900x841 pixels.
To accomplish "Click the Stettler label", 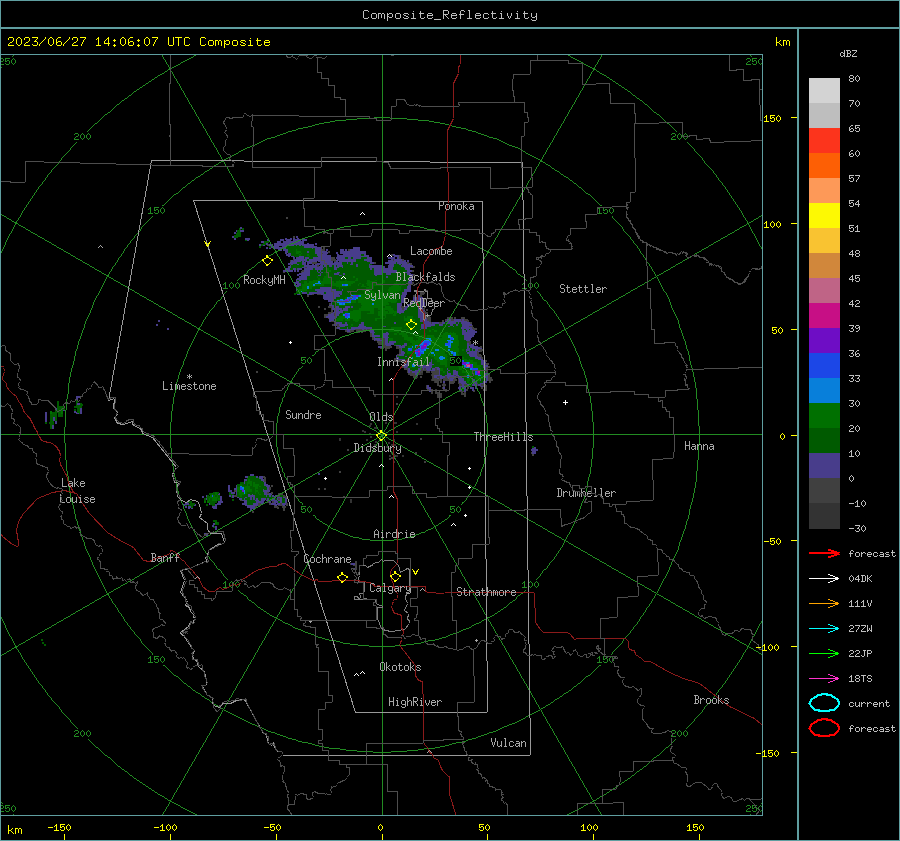I will coord(583,289).
